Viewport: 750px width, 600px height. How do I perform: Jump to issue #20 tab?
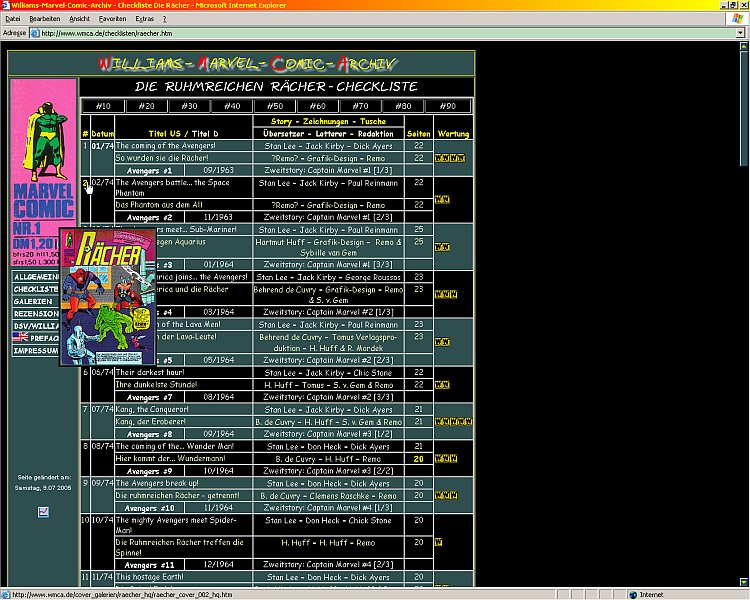point(146,106)
